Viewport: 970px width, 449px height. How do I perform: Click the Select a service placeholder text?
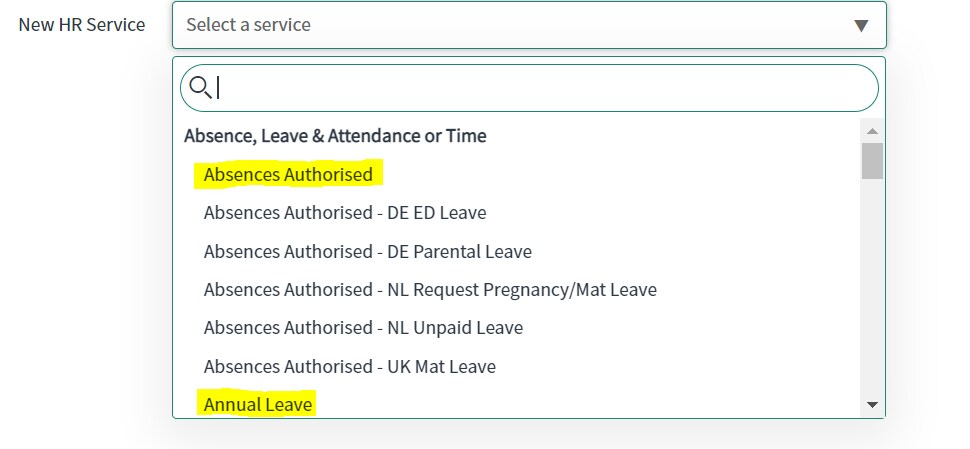pos(248,25)
